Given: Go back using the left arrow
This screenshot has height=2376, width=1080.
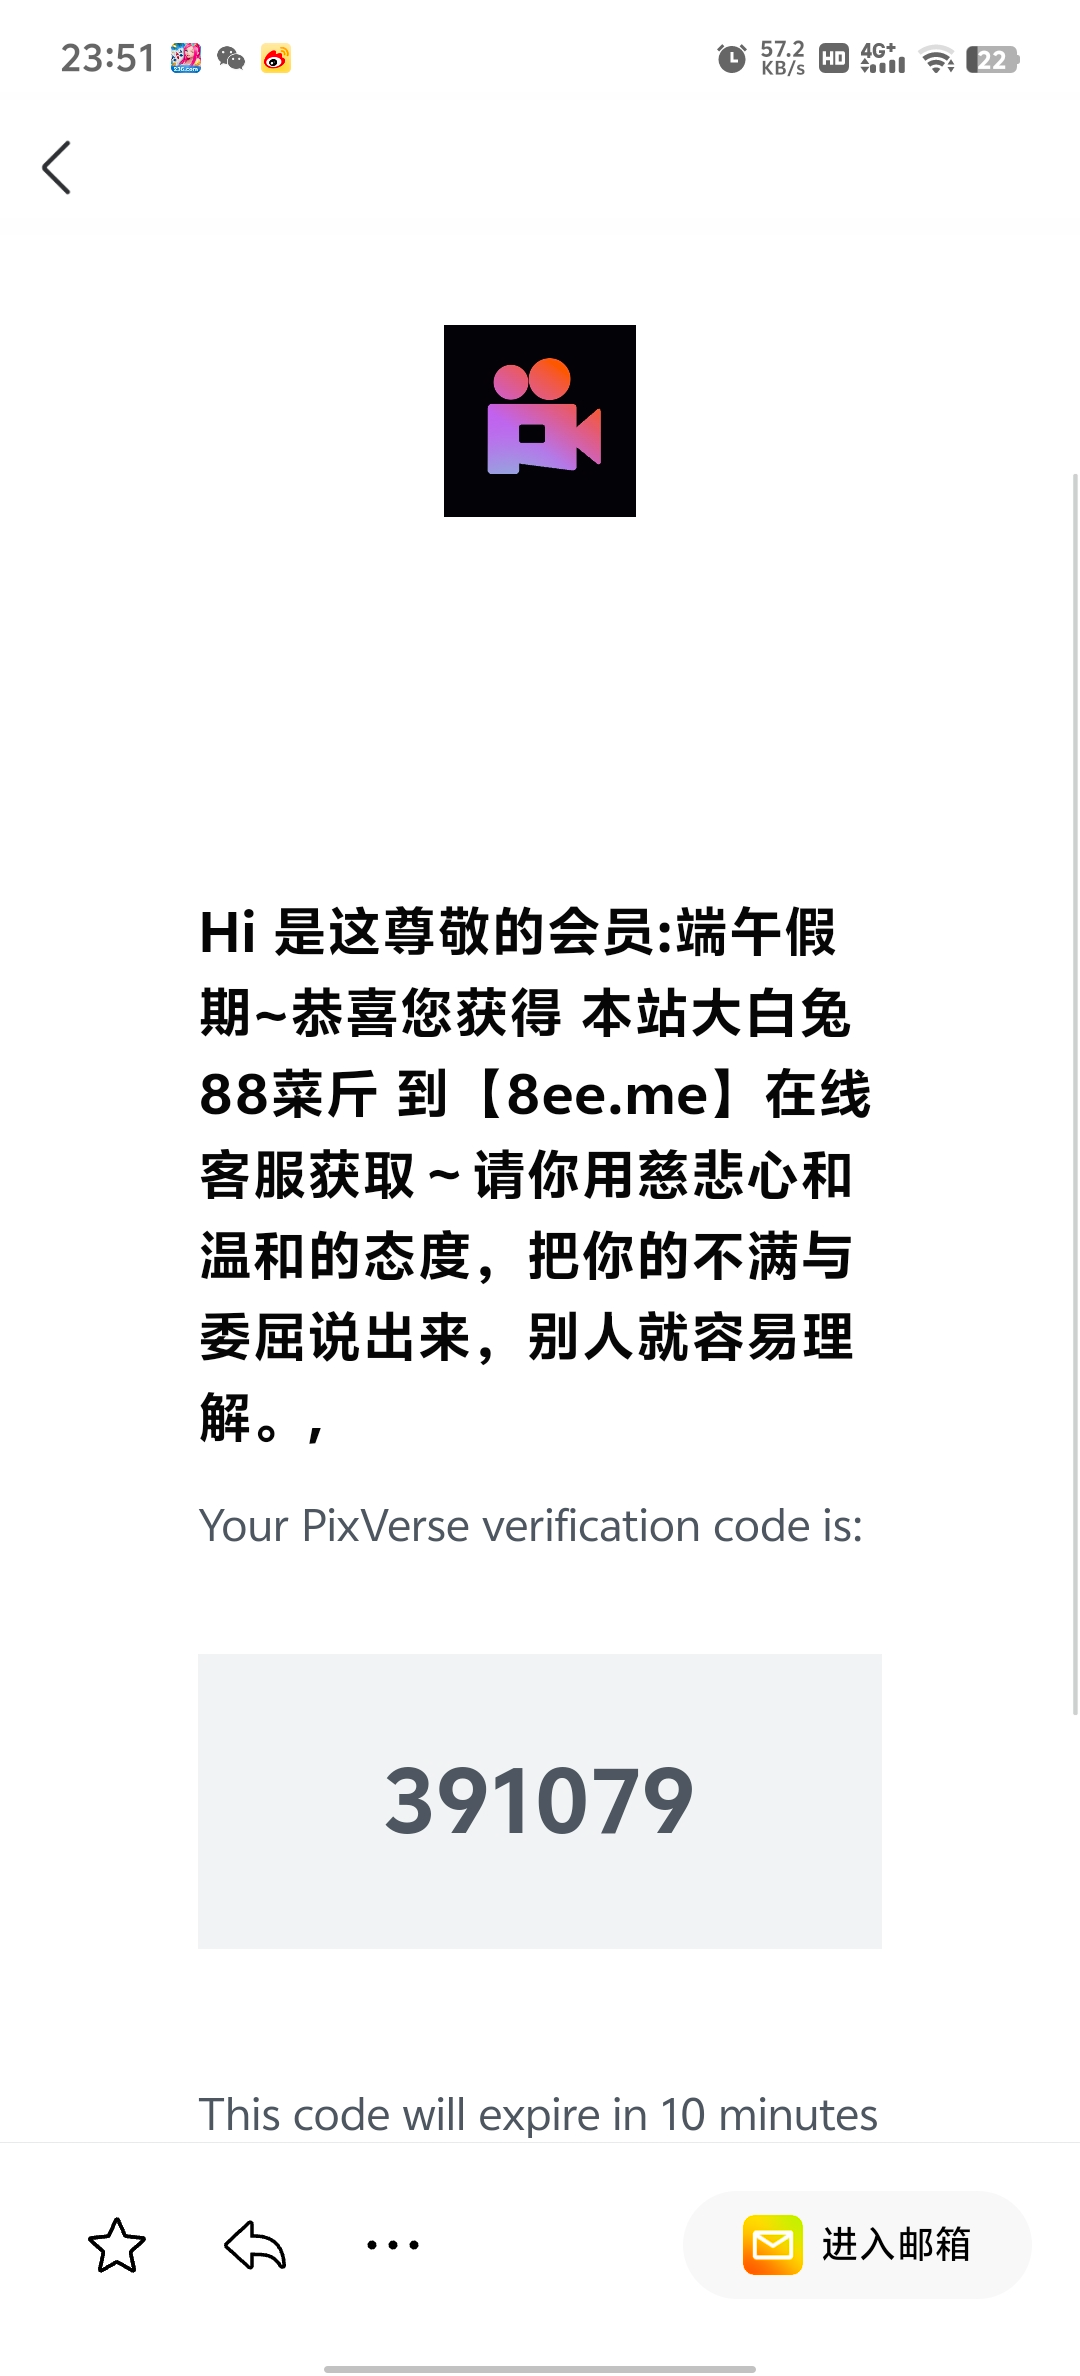Looking at the screenshot, I should point(56,167).
